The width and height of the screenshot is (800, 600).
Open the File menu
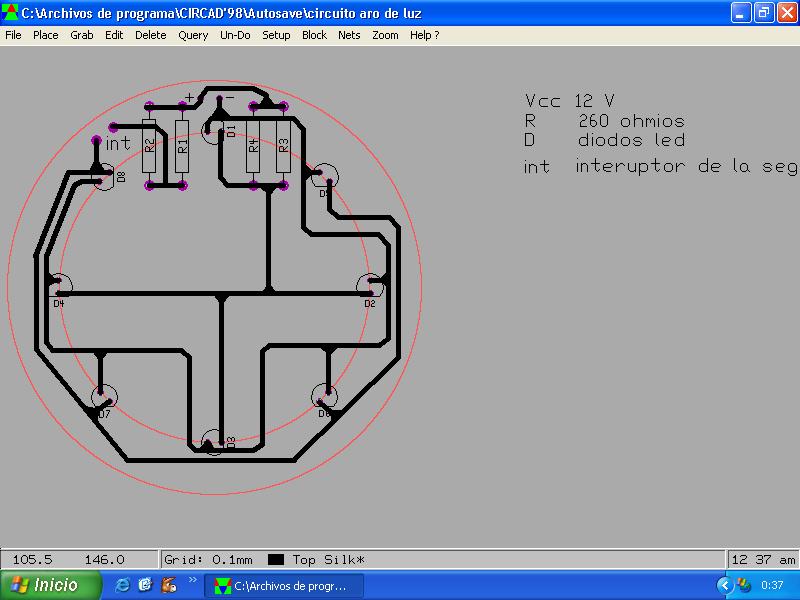coord(13,35)
